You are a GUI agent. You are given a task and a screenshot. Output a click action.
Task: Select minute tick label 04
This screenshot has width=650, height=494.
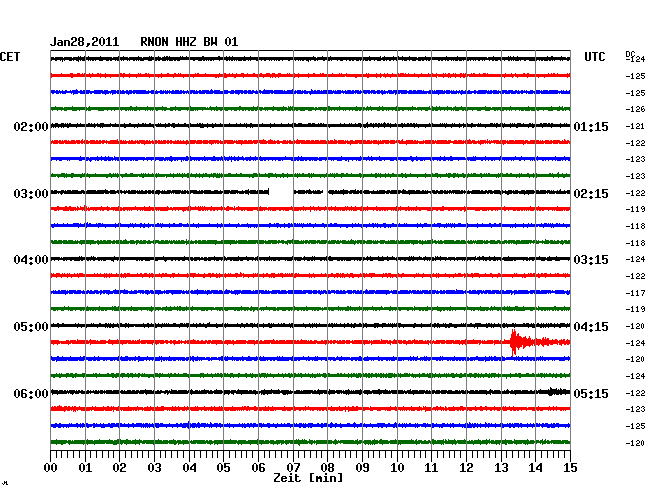click(x=189, y=467)
